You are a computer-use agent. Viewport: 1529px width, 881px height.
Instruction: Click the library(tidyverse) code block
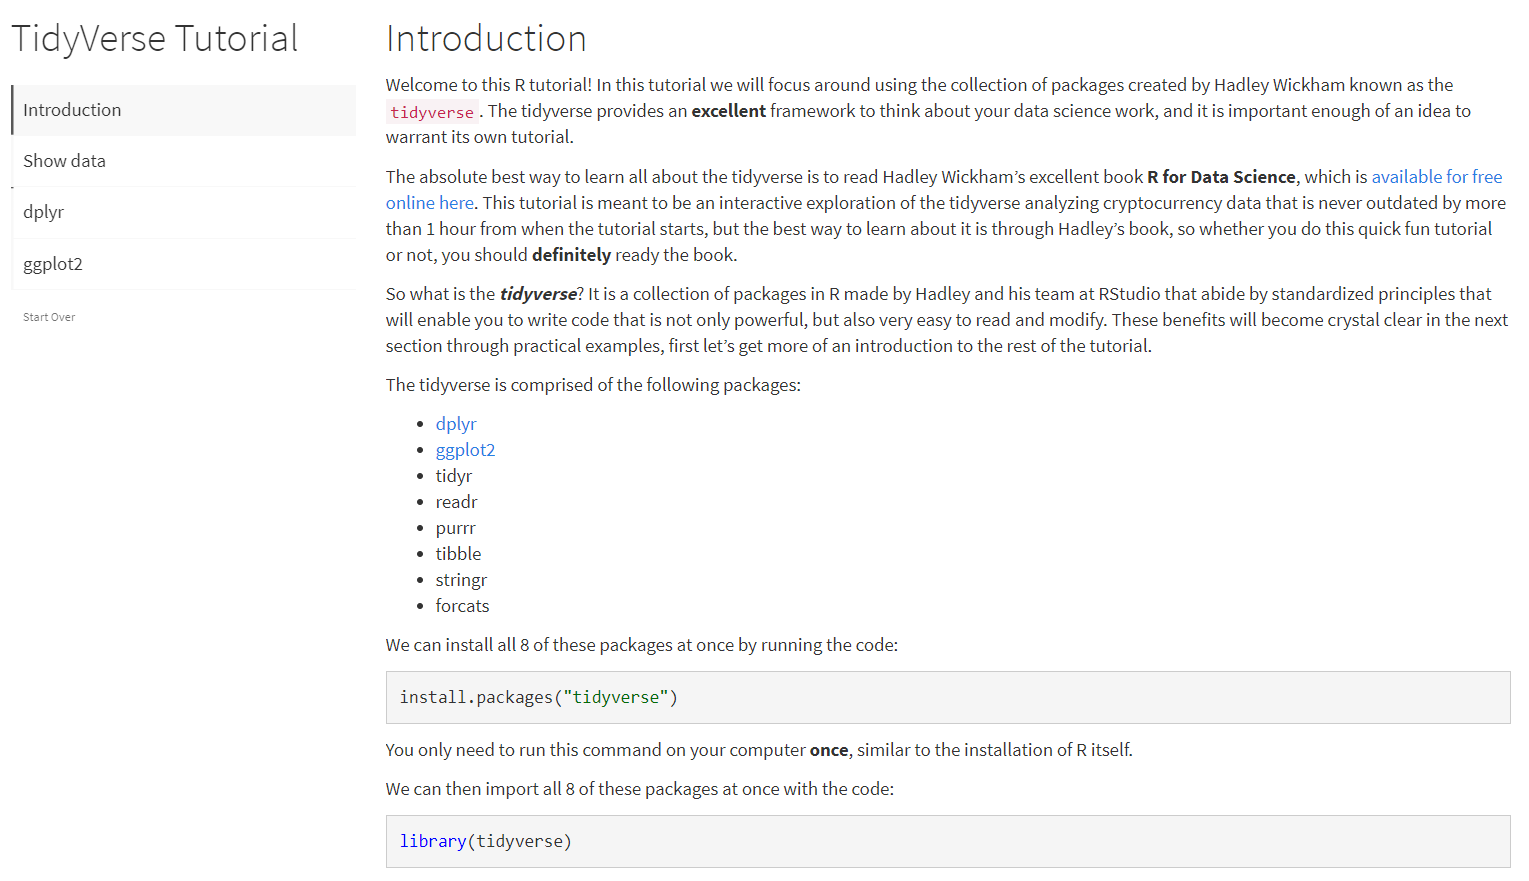coord(947,841)
